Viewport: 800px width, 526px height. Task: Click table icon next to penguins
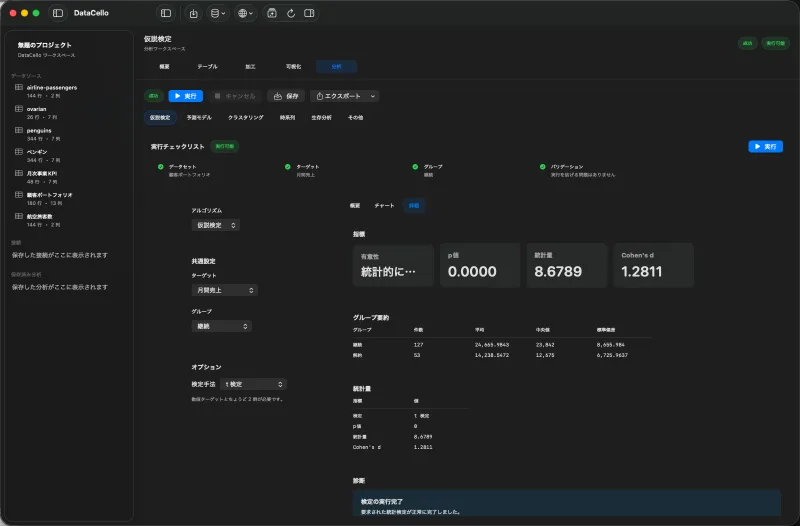click(19, 130)
